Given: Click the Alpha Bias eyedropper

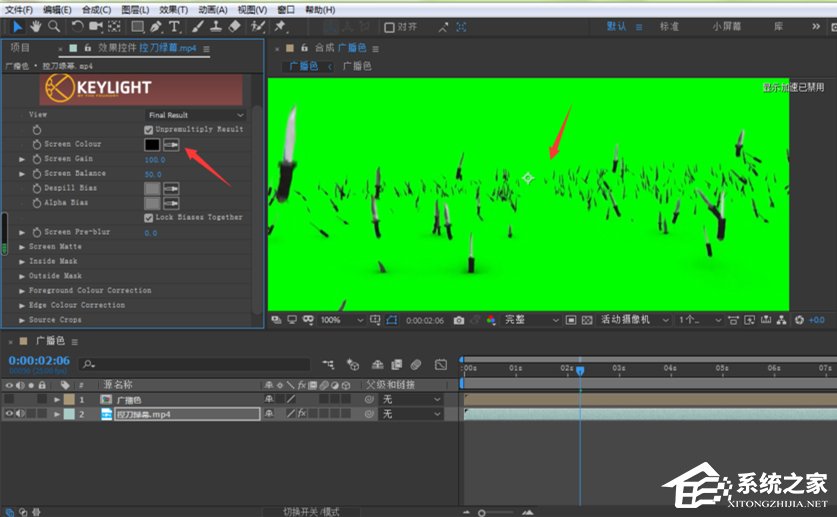Looking at the screenshot, I should click(x=171, y=202).
